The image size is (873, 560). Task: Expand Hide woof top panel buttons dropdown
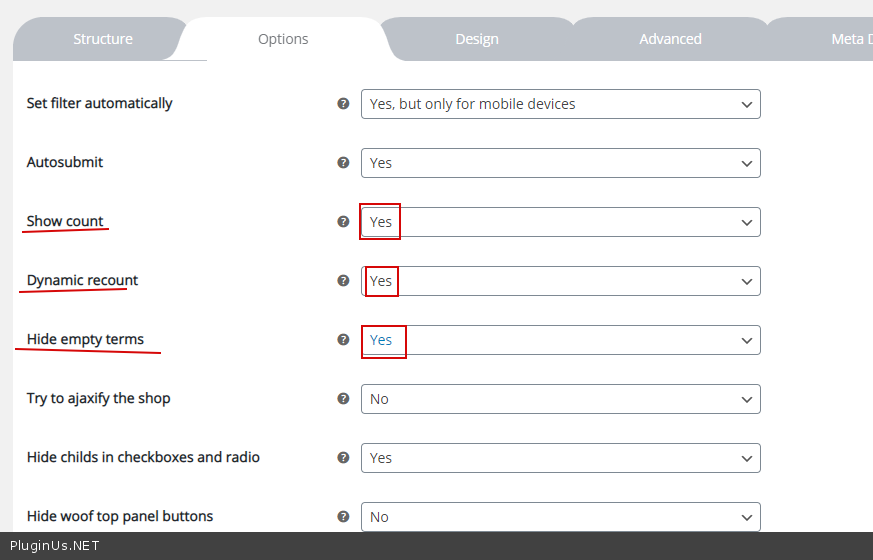tap(560, 517)
